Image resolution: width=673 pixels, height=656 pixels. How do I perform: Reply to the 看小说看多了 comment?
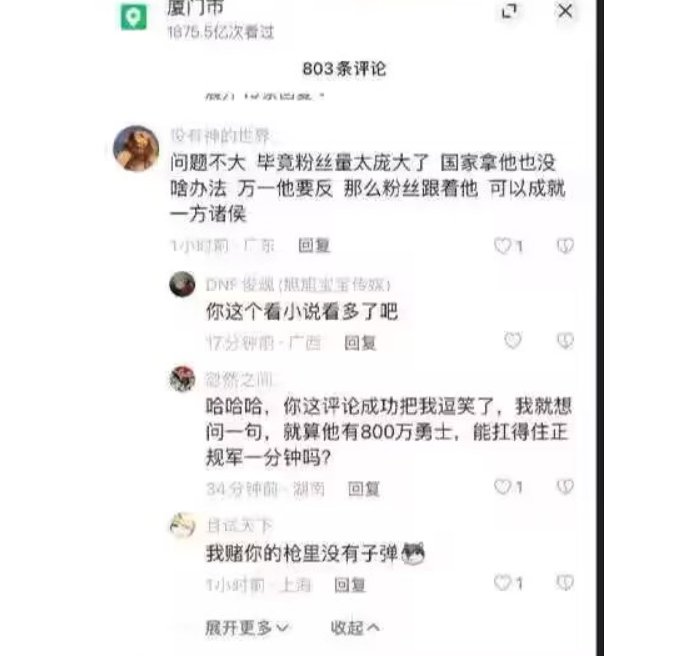coord(360,343)
